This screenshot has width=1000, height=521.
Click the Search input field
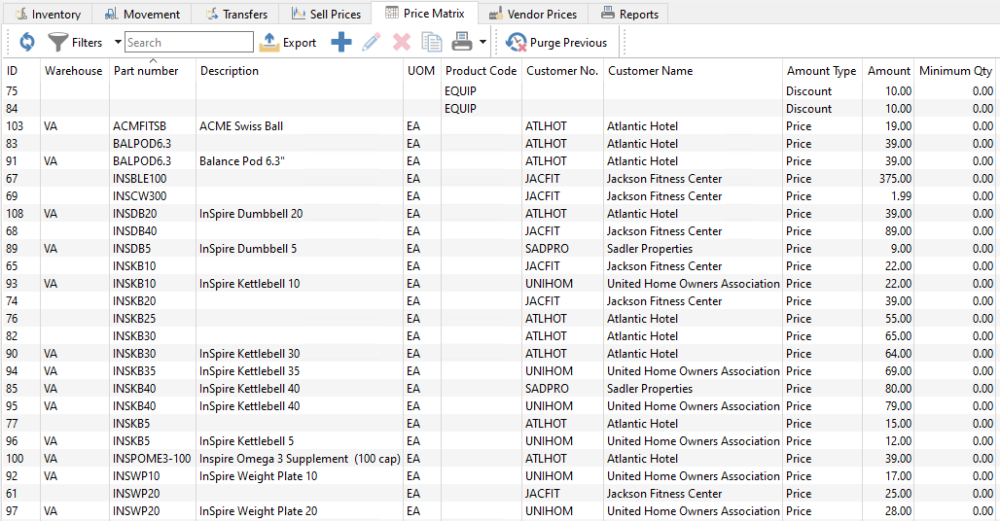189,43
